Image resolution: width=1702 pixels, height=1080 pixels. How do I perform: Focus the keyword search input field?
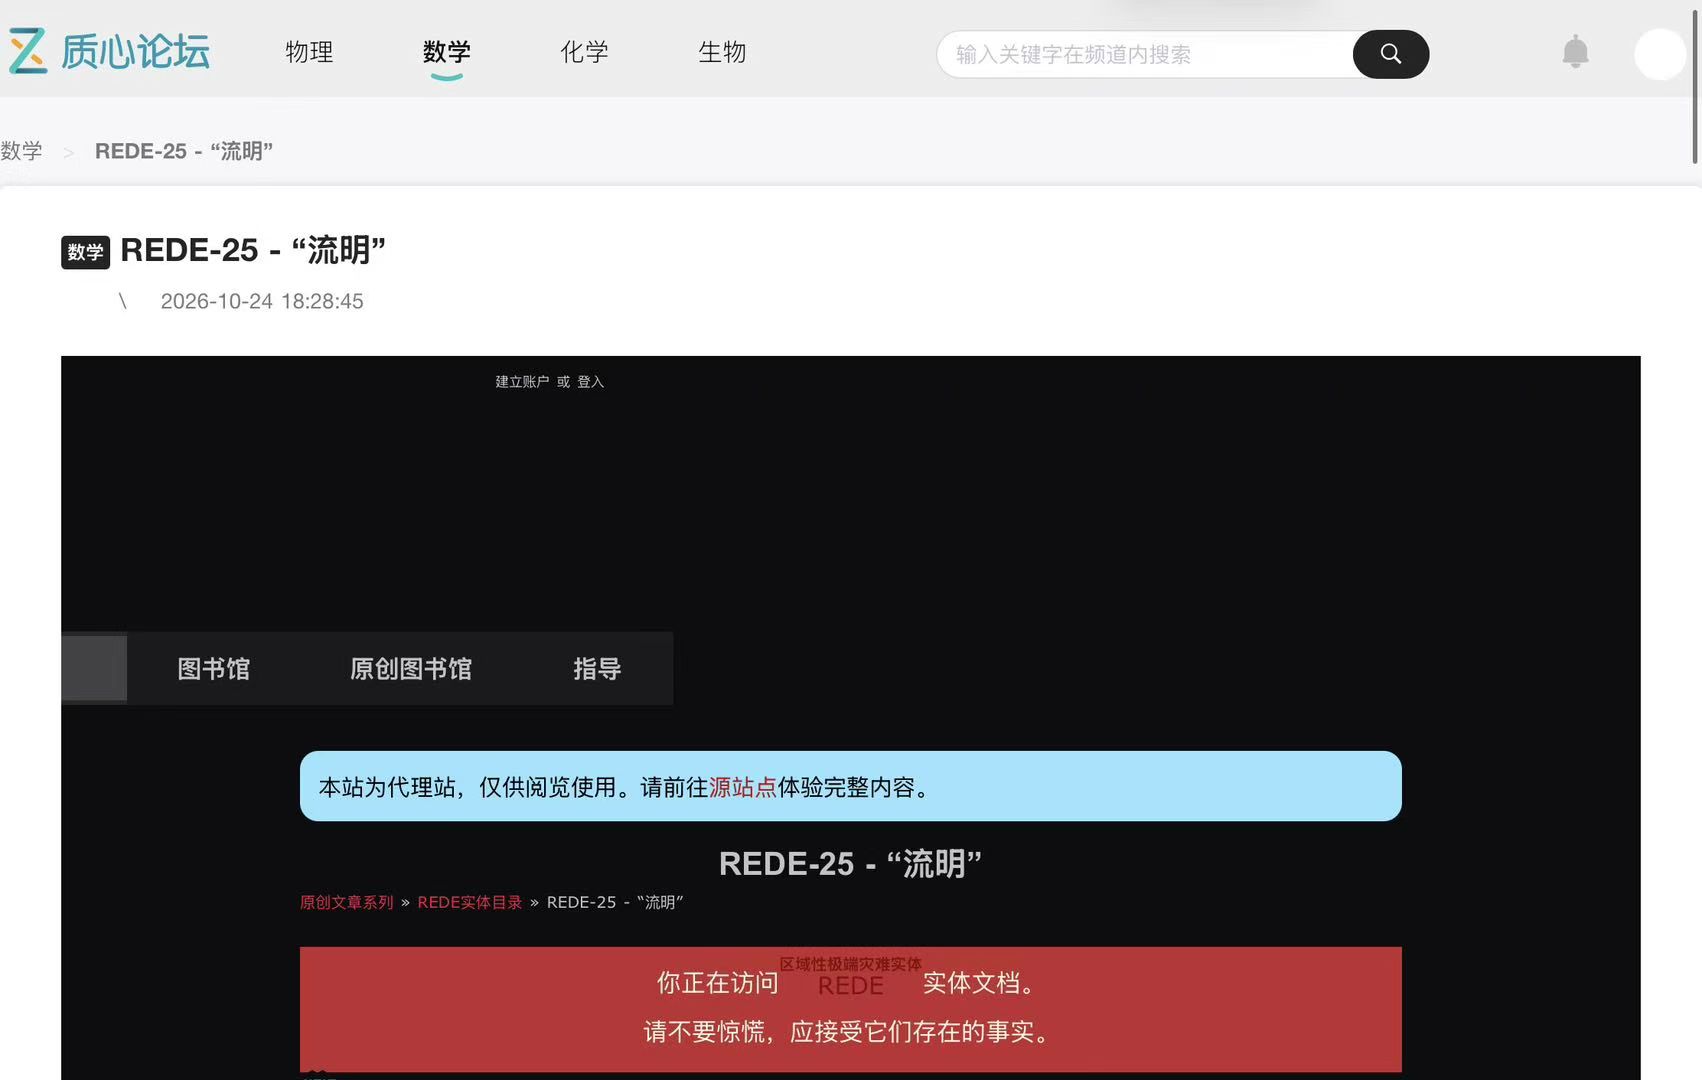pos(1145,54)
